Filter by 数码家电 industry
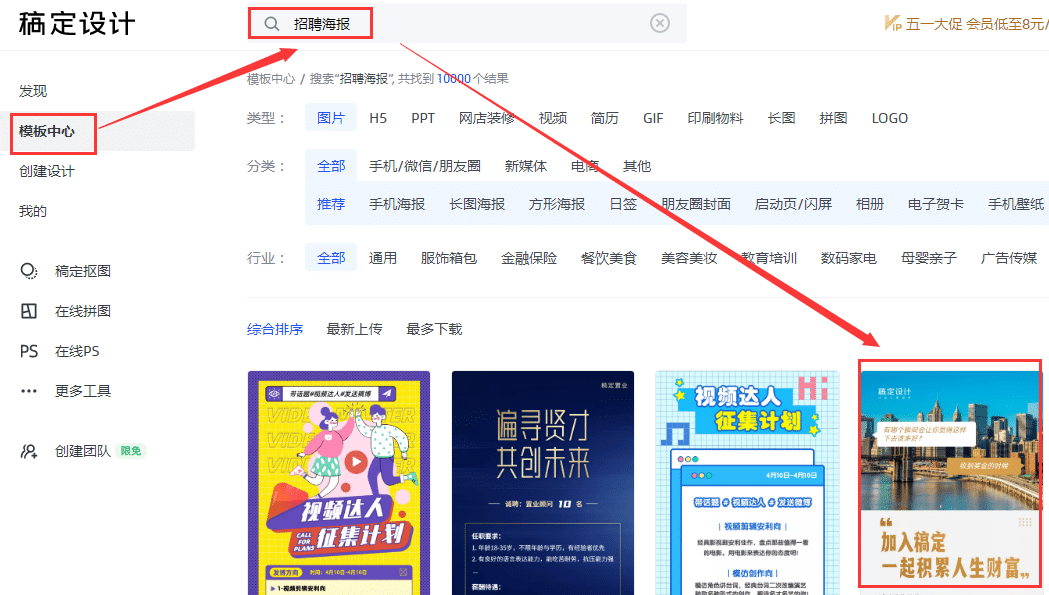The width and height of the screenshot is (1049, 595). [849, 258]
